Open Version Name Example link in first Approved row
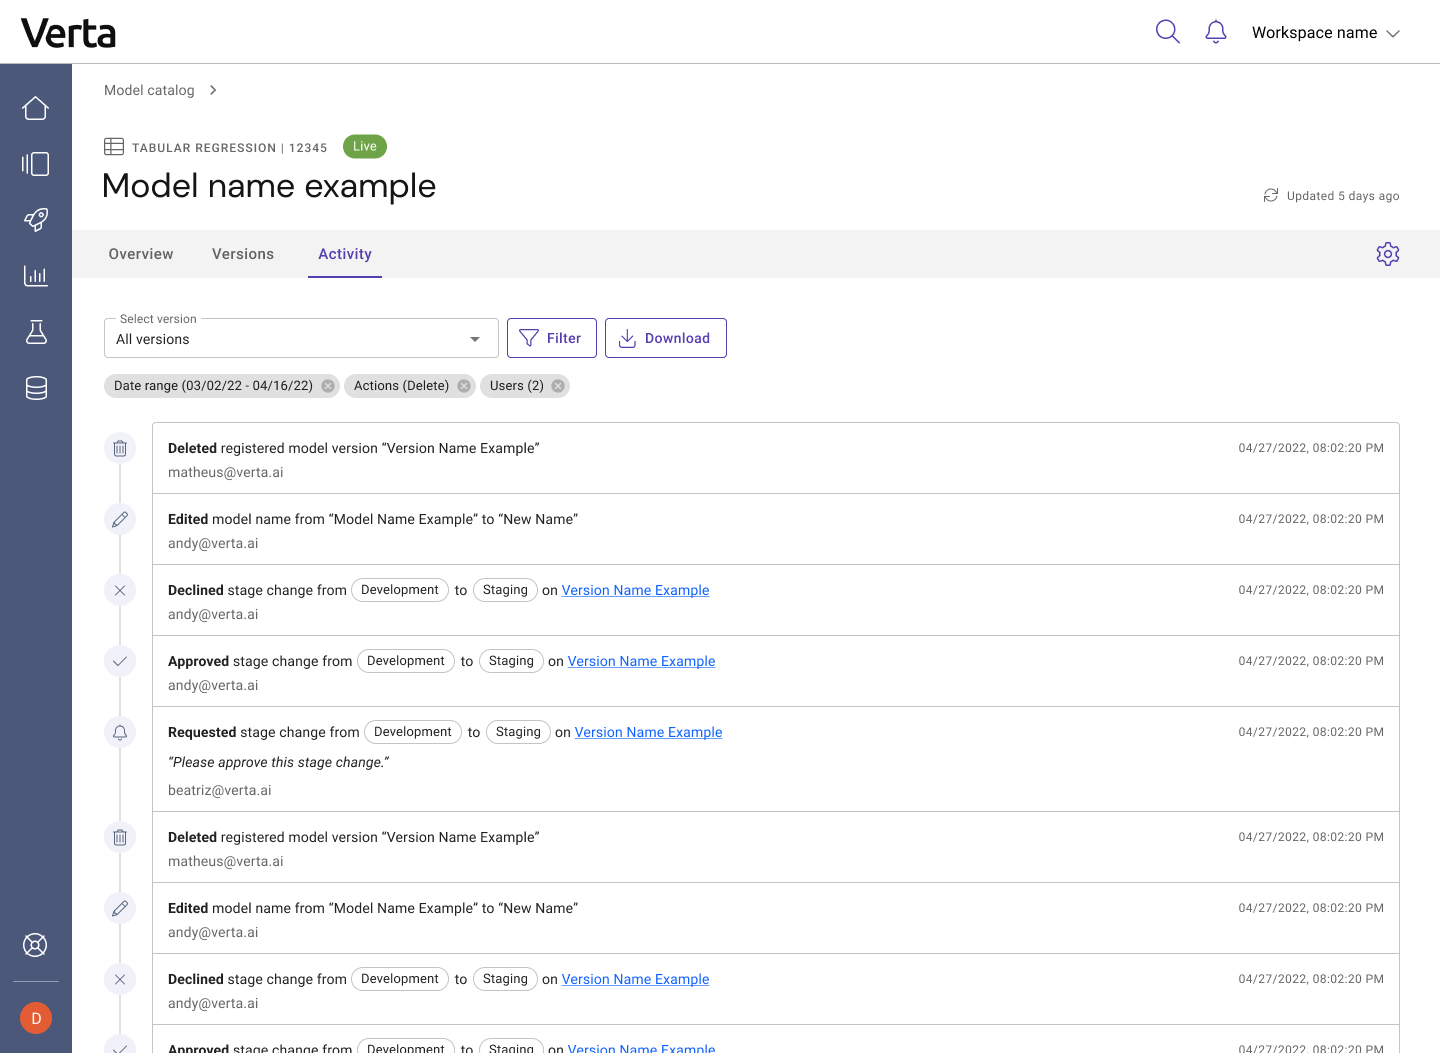Image resolution: width=1440 pixels, height=1053 pixels. pos(641,661)
